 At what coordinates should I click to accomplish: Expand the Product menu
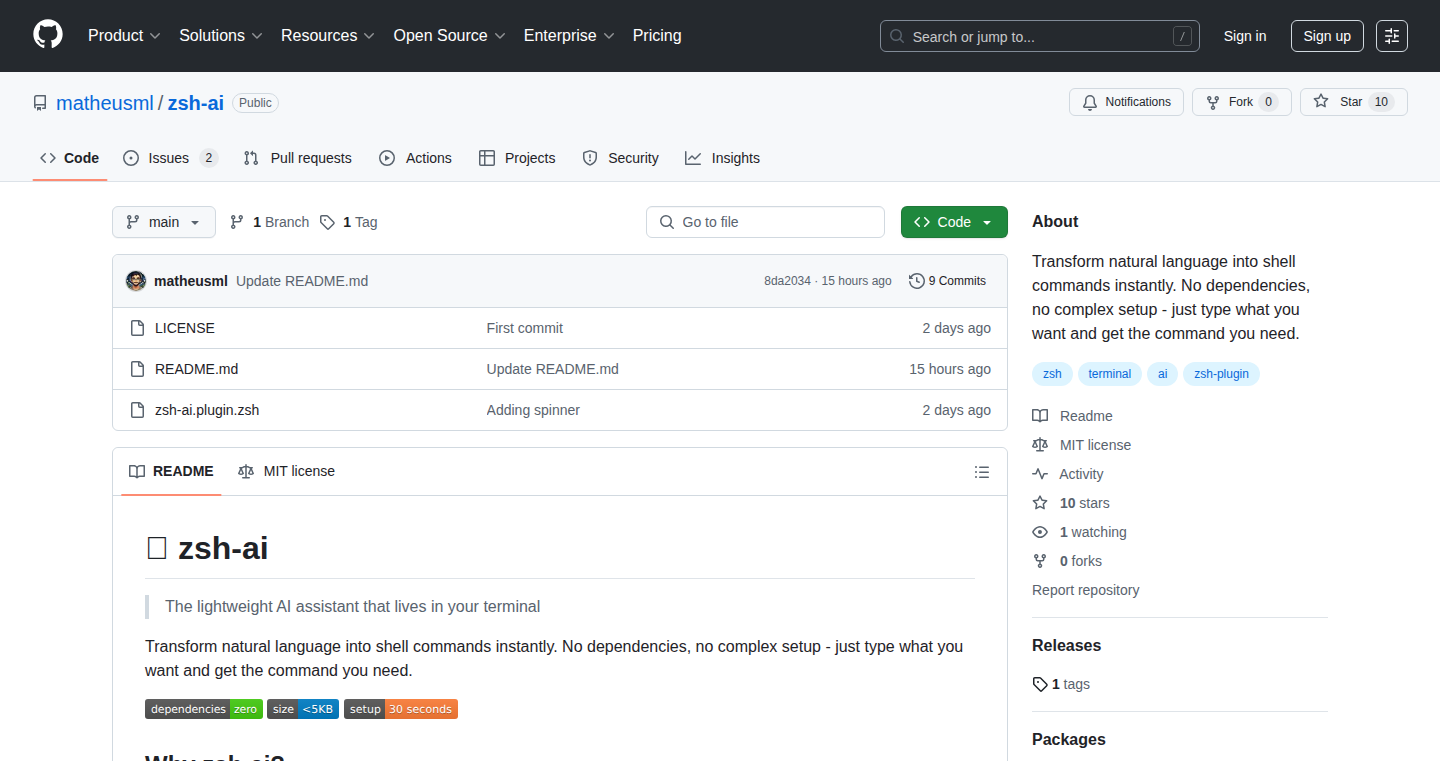124,36
